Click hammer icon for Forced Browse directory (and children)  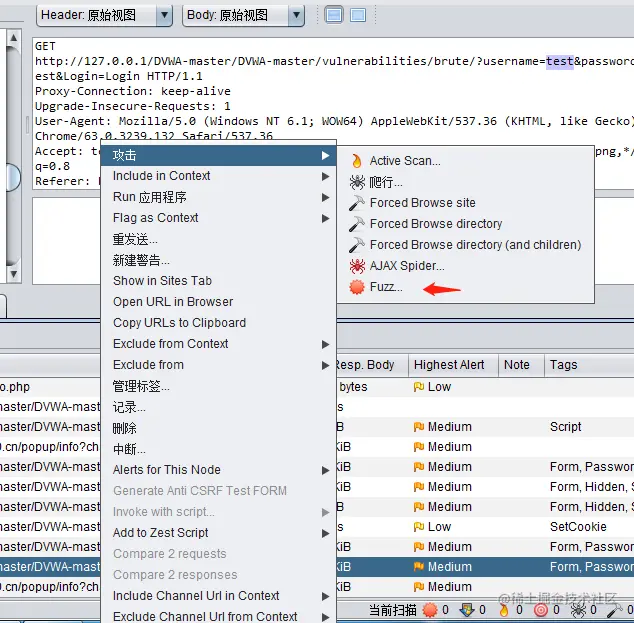click(x=357, y=245)
